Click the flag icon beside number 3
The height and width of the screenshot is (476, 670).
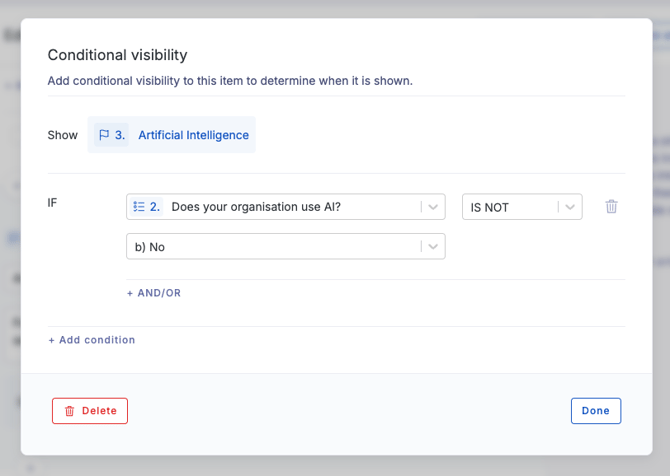pyautogui.click(x=104, y=135)
